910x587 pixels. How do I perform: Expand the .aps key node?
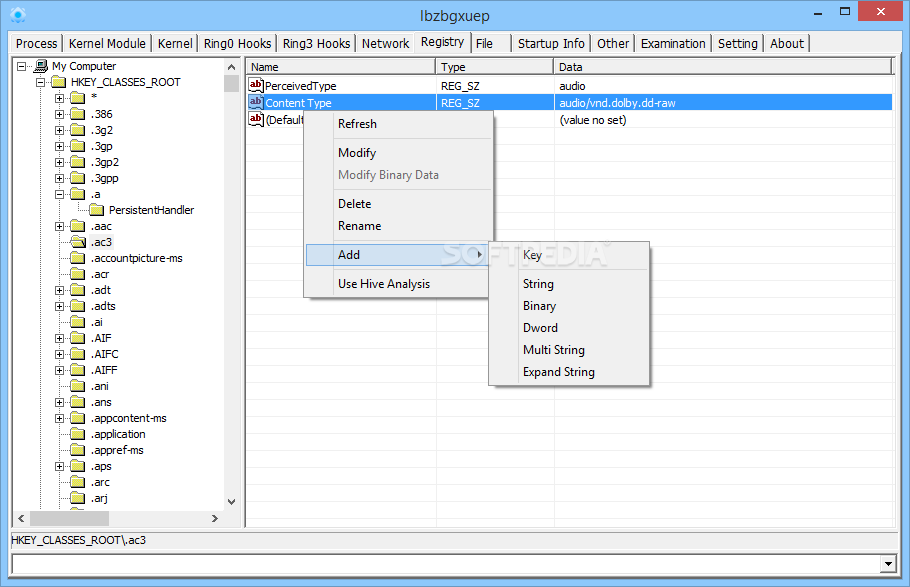(x=59, y=466)
